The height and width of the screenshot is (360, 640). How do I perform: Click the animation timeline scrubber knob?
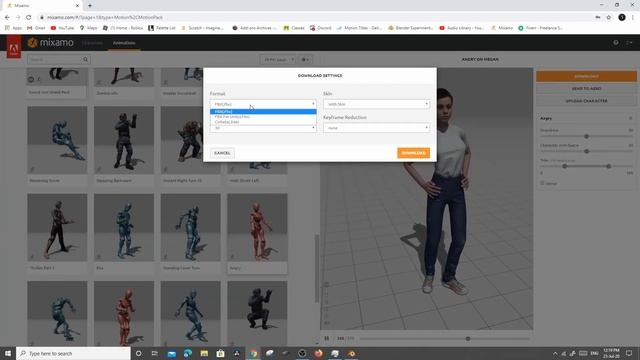[468, 338]
